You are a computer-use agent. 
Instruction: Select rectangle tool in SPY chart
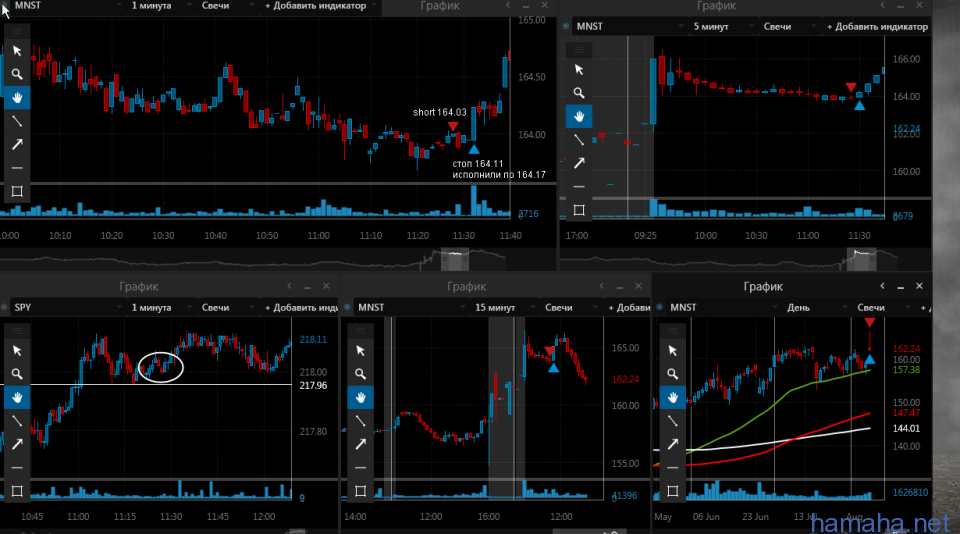(x=17, y=491)
